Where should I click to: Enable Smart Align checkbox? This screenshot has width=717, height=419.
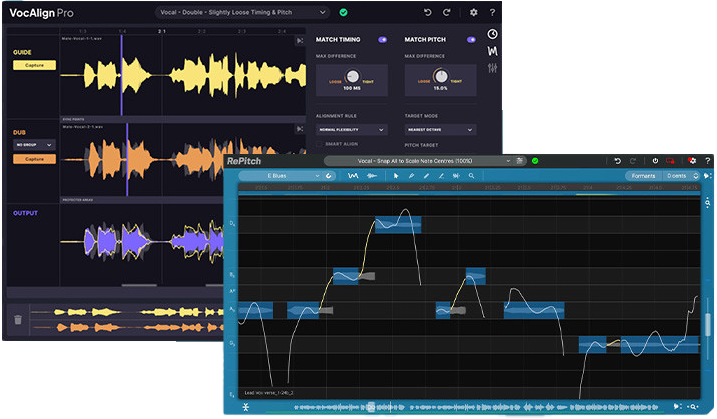coord(319,144)
